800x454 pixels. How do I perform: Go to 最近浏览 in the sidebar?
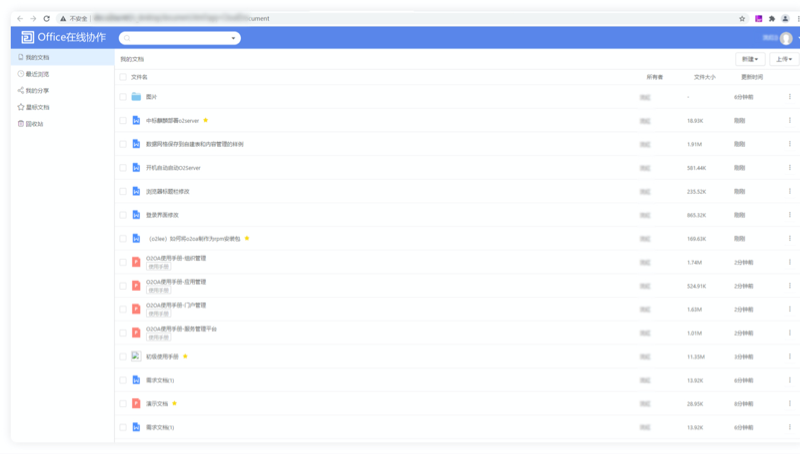pyautogui.click(x=36, y=74)
